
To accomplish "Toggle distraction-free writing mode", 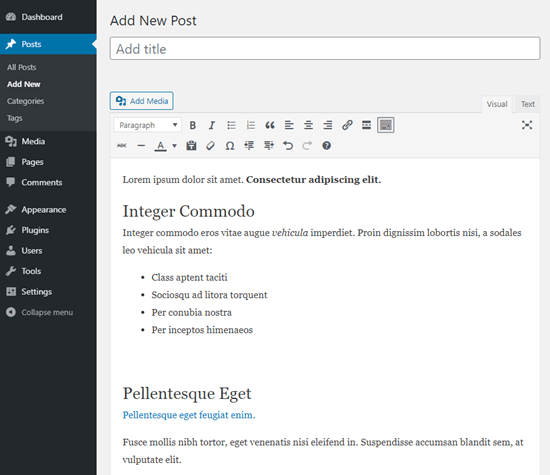I will click(x=526, y=125).
